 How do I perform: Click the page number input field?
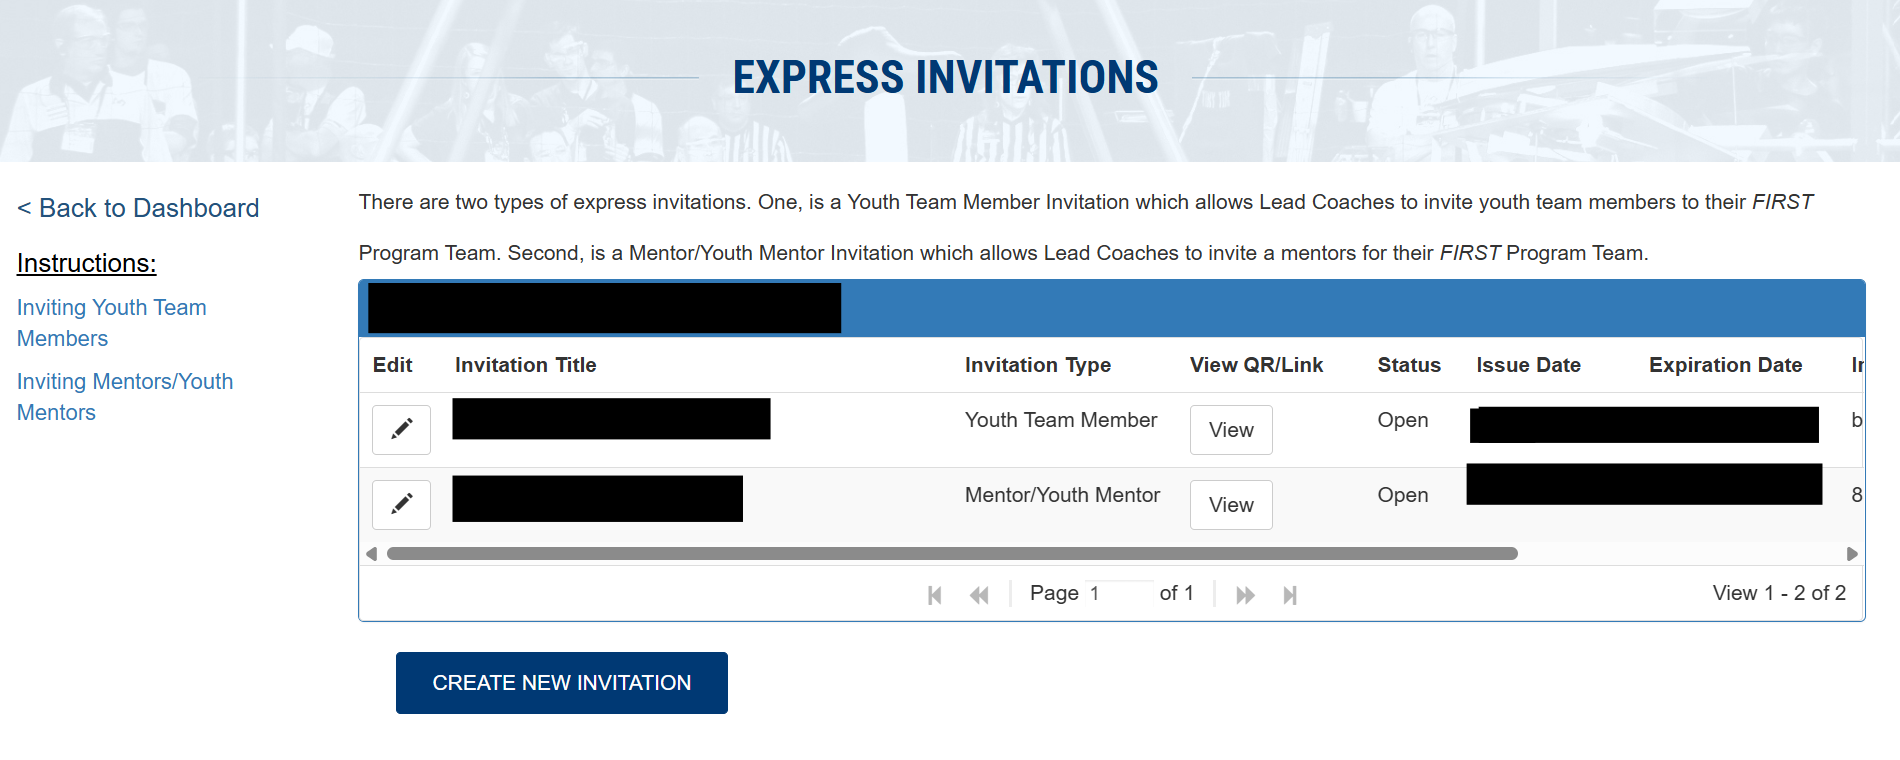(1120, 594)
